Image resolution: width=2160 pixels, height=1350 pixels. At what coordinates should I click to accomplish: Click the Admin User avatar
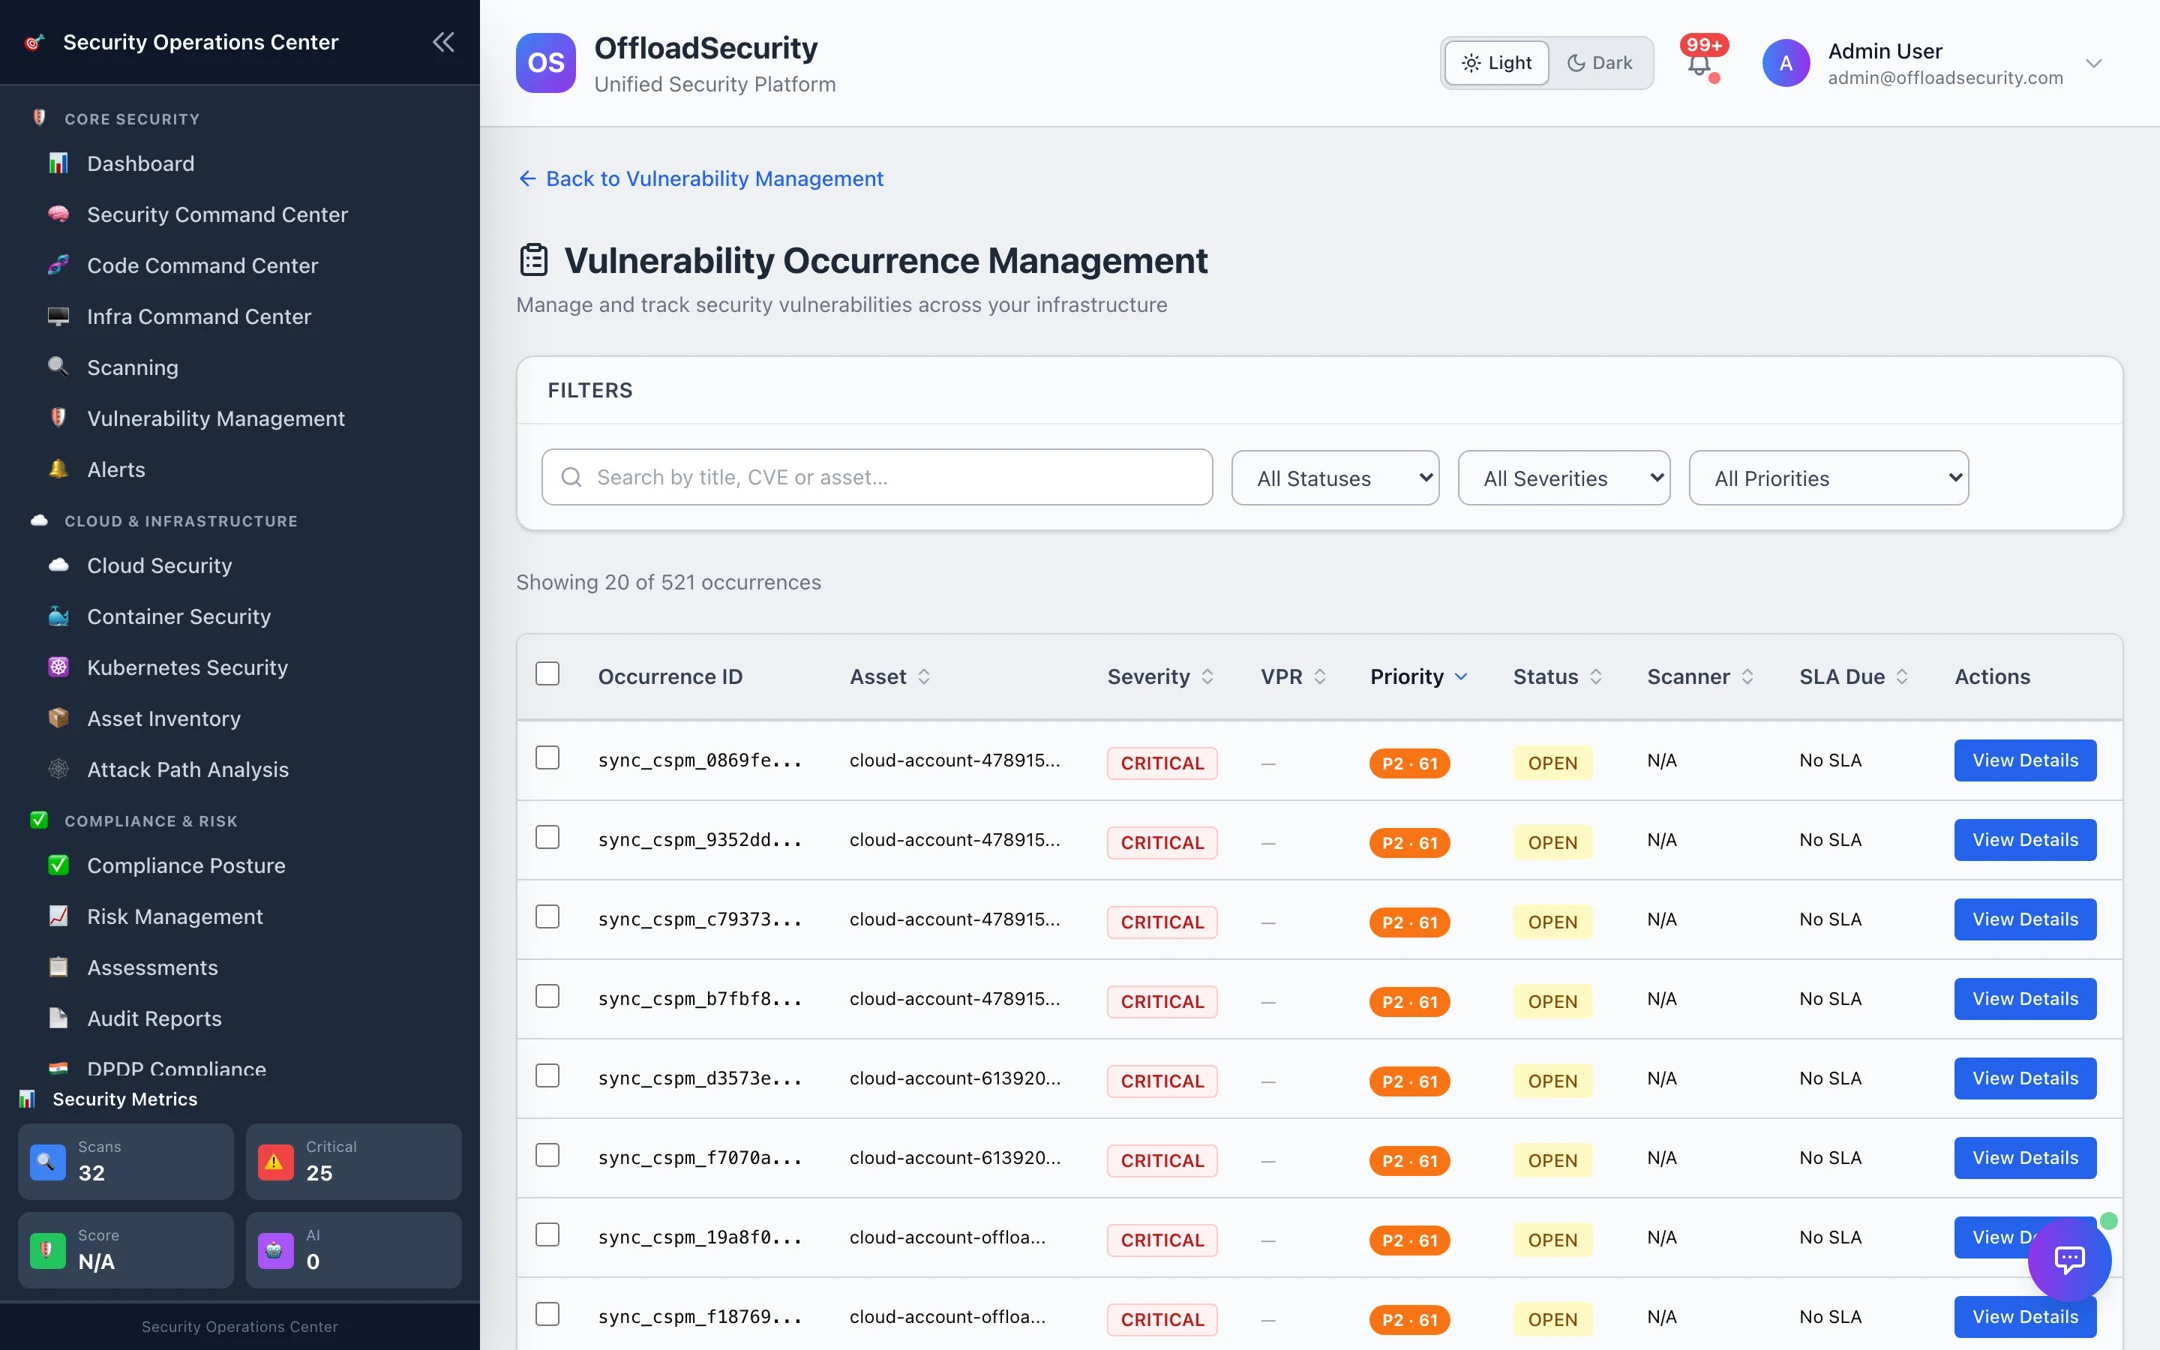[1786, 63]
